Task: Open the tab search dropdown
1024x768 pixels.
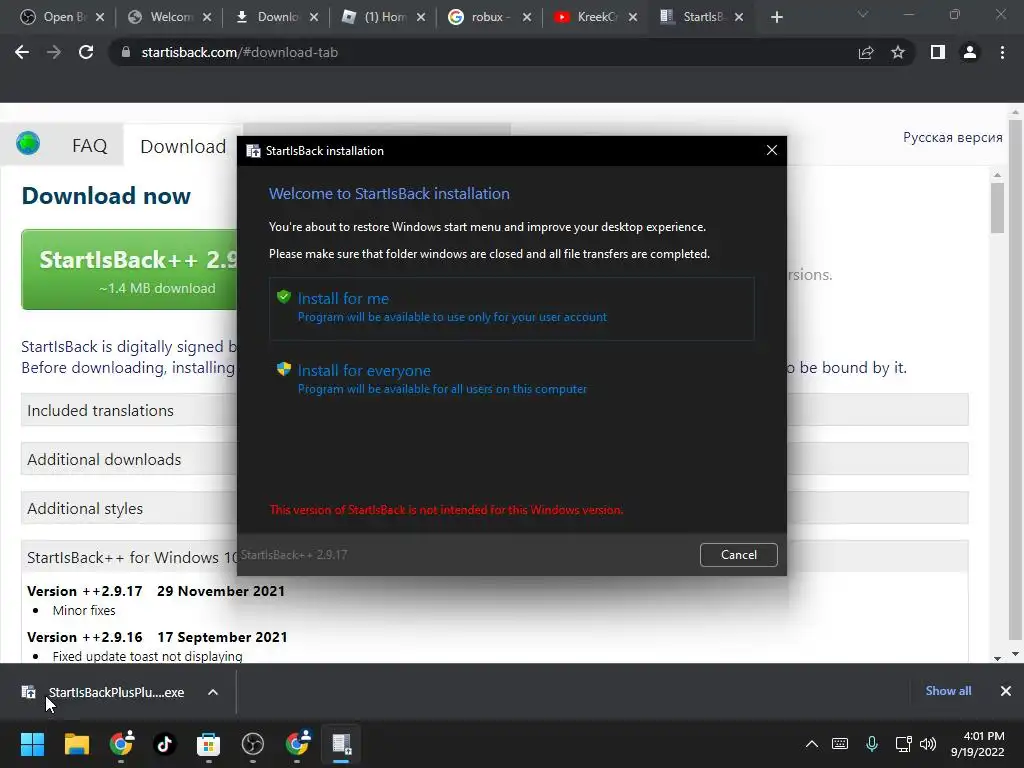Action: (863, 14)
